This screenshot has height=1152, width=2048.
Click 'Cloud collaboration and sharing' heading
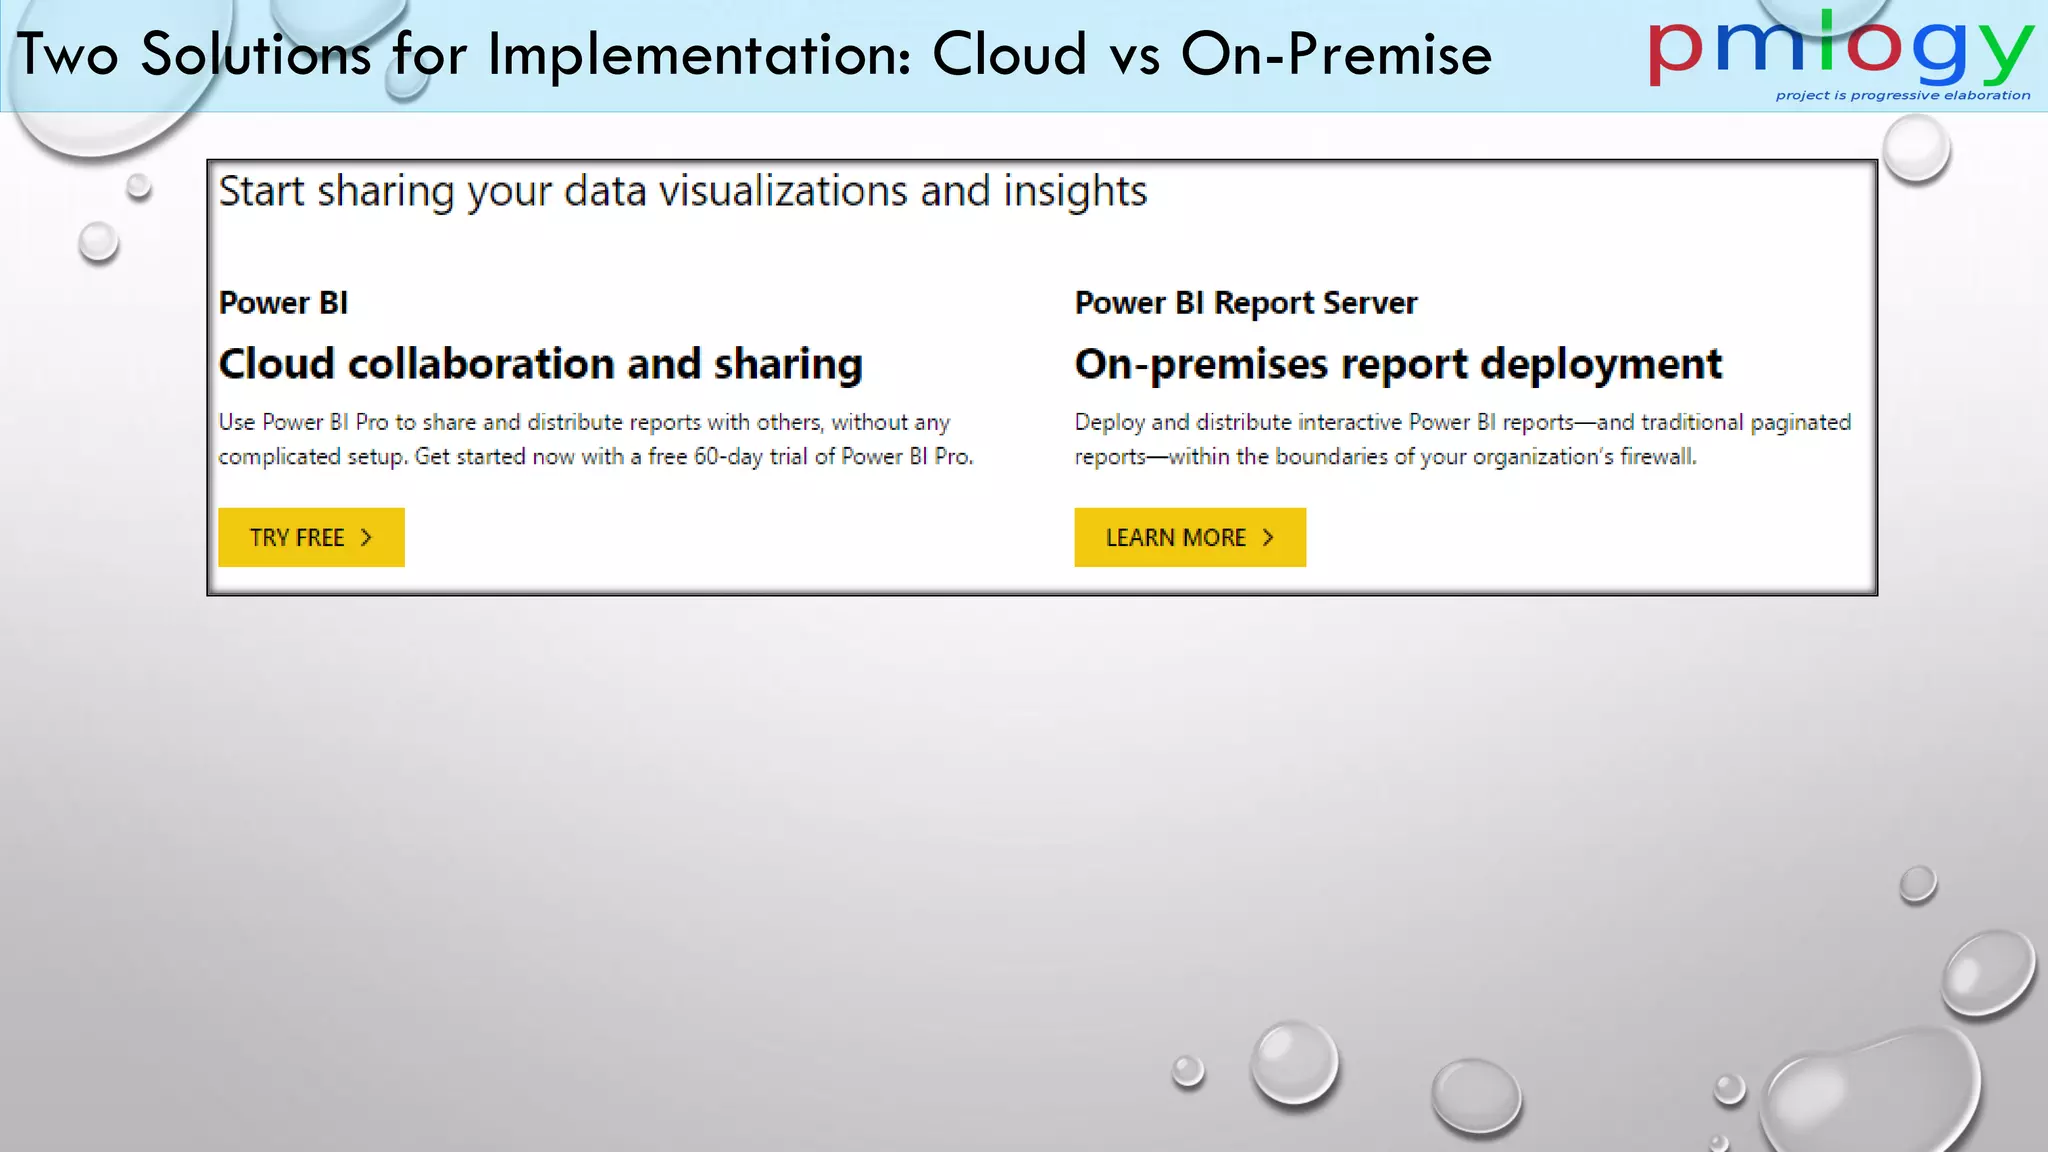click(540, 364)
